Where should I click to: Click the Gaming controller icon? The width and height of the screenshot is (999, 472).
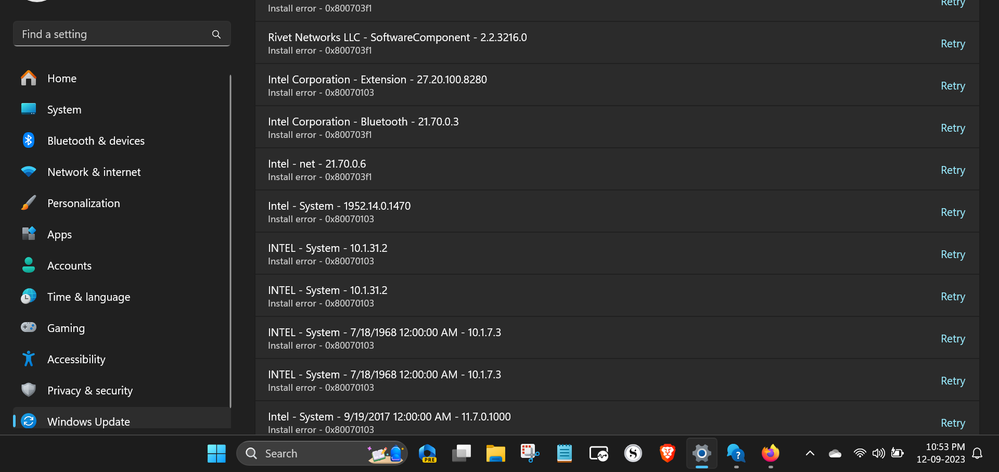pyautogui.click(x=28, y=327)
